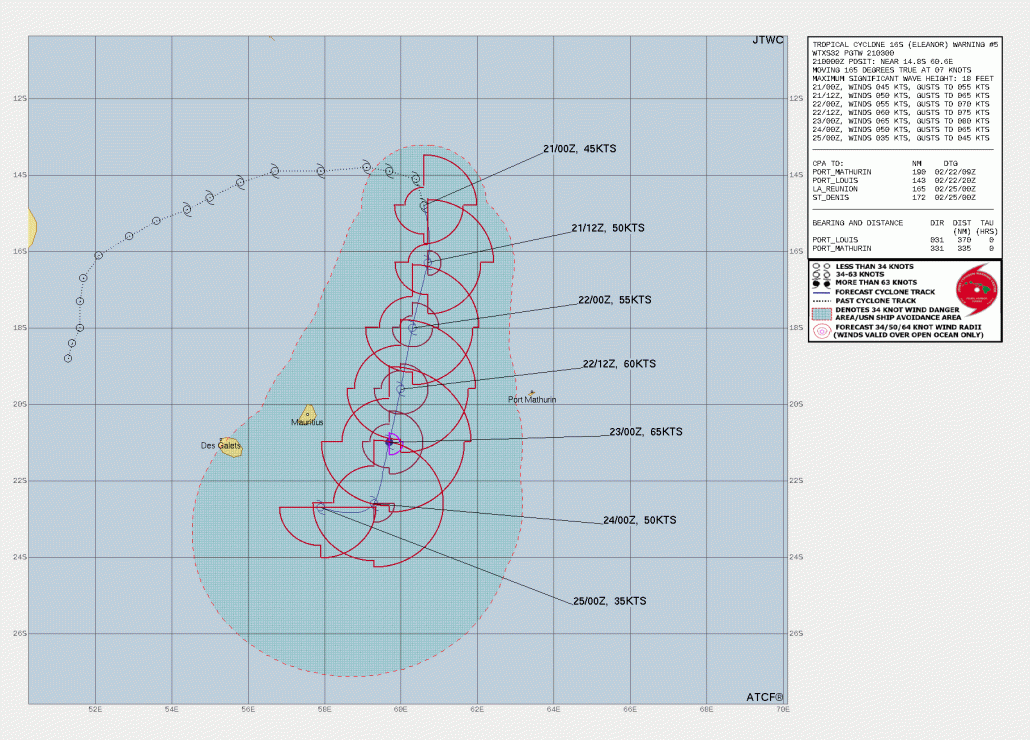This screenshot has height=740, width=1030.
Task: Click the '24/00Z, WINDS 050 KTS' forecast line
Action: pyautogui.click(x=901, y=130)
